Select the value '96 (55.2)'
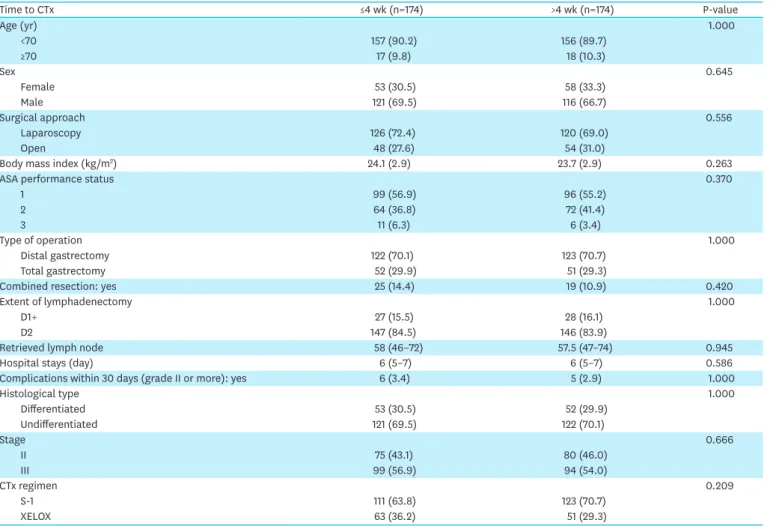 [585, 194]
